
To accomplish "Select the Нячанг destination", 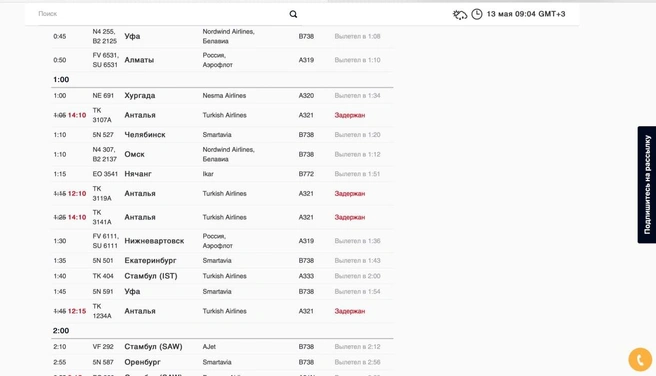I will click(x=138, y=174).
